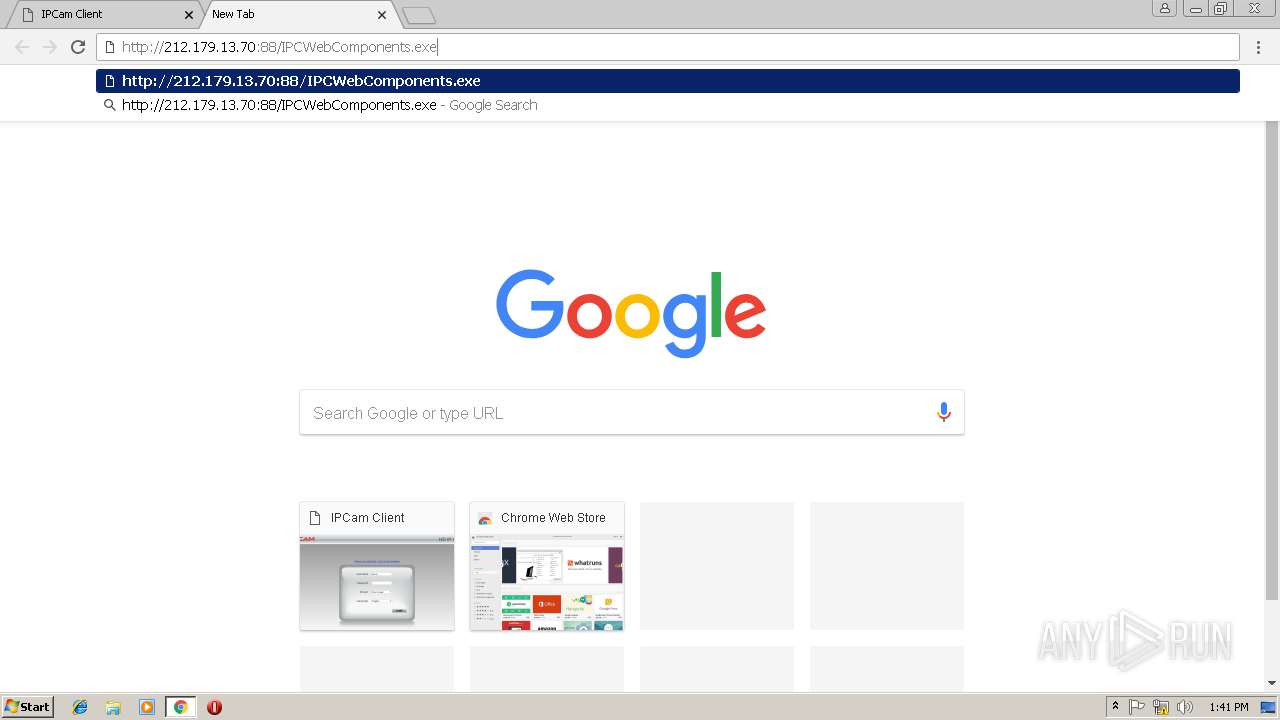1280x720 pixels.
Task: Click the red Opera-like taskbar icon
Action: pos(214,707)
